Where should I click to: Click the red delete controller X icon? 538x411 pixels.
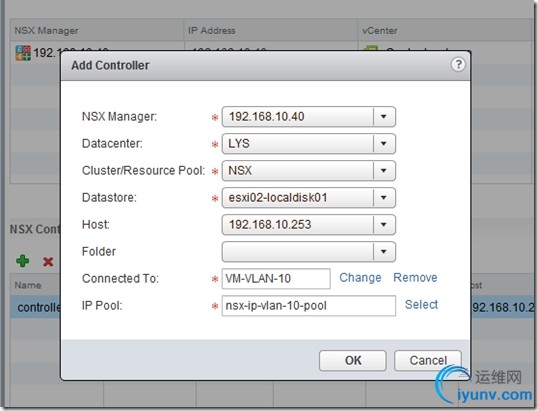click(x=48, y=262)
